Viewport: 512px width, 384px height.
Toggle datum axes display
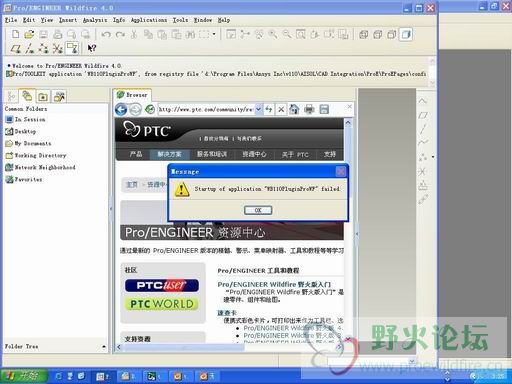(30, 49)
